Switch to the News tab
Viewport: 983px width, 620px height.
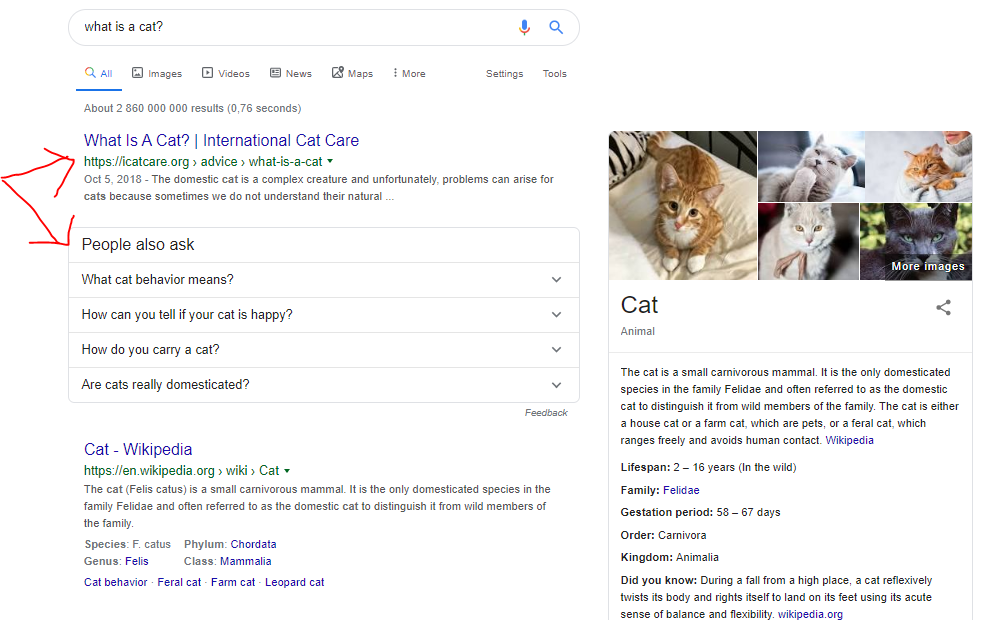click(290, 73)
